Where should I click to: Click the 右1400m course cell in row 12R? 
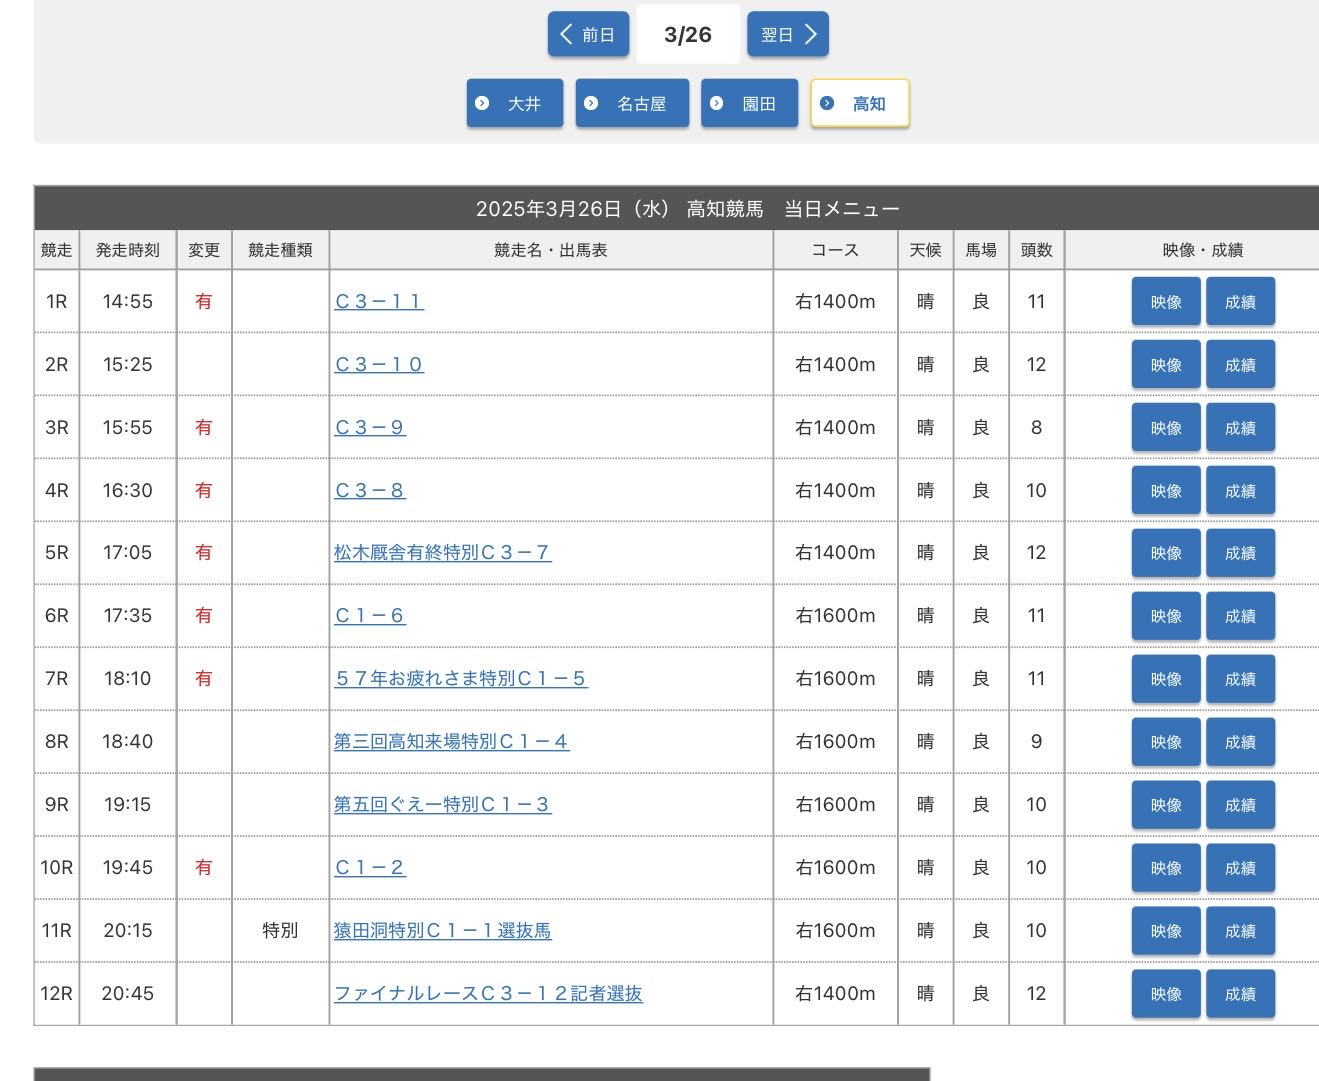(835, 993)
